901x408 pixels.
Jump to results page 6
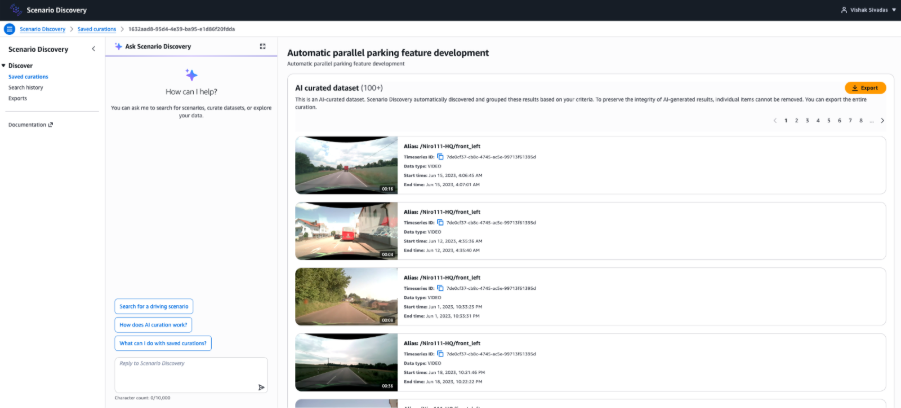click(x=840, y=121)
